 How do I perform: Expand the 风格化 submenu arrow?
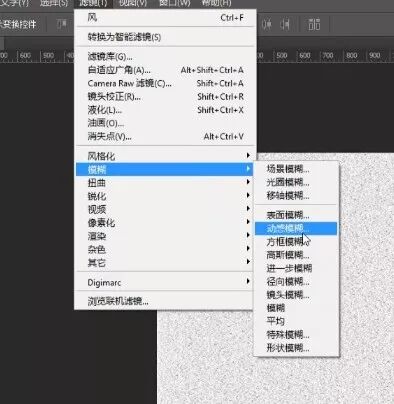click(x=248, y=156)
